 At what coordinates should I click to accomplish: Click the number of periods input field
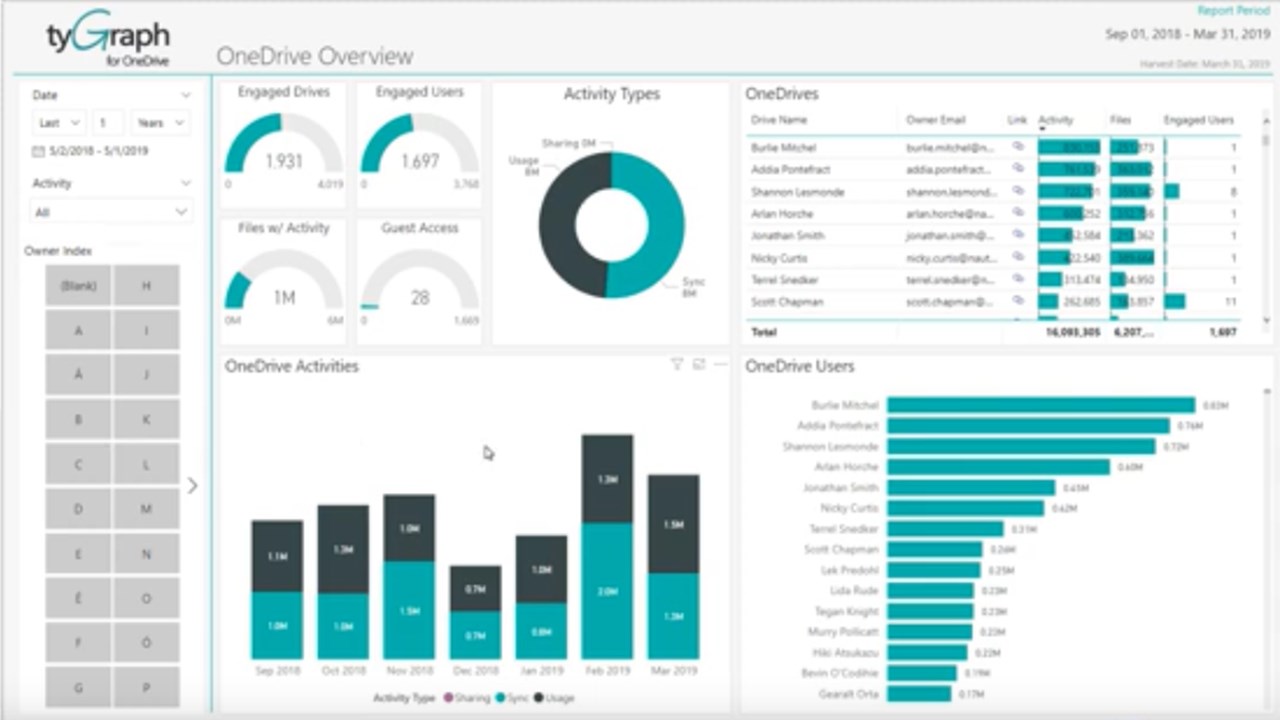(109, 123)
